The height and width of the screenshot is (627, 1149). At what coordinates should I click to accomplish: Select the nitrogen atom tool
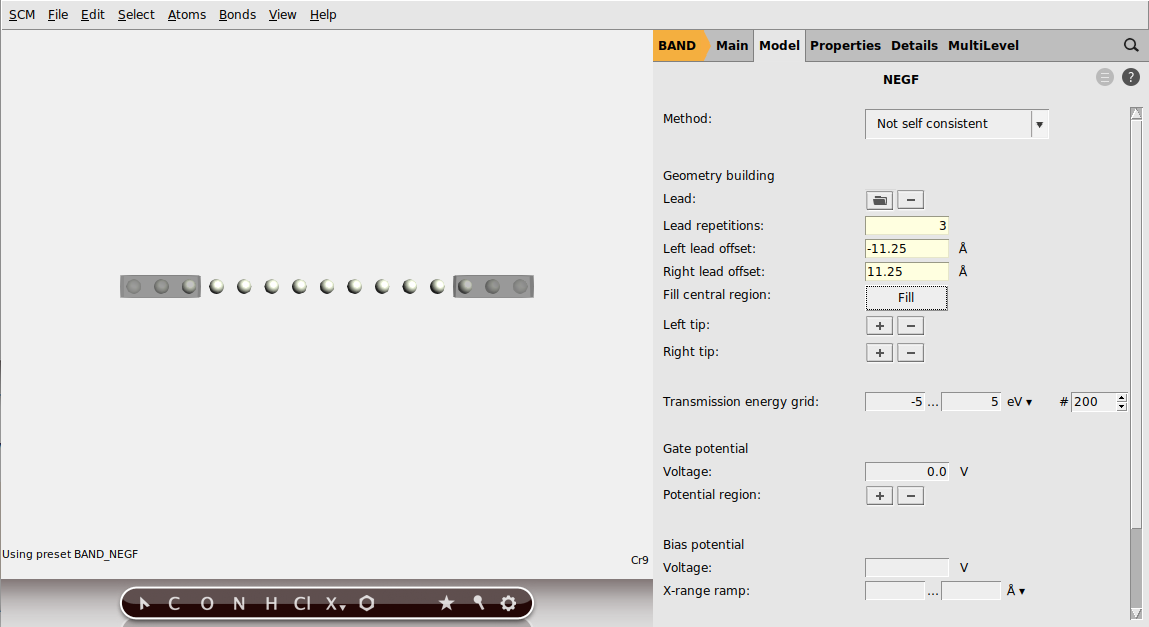[238, 603]
